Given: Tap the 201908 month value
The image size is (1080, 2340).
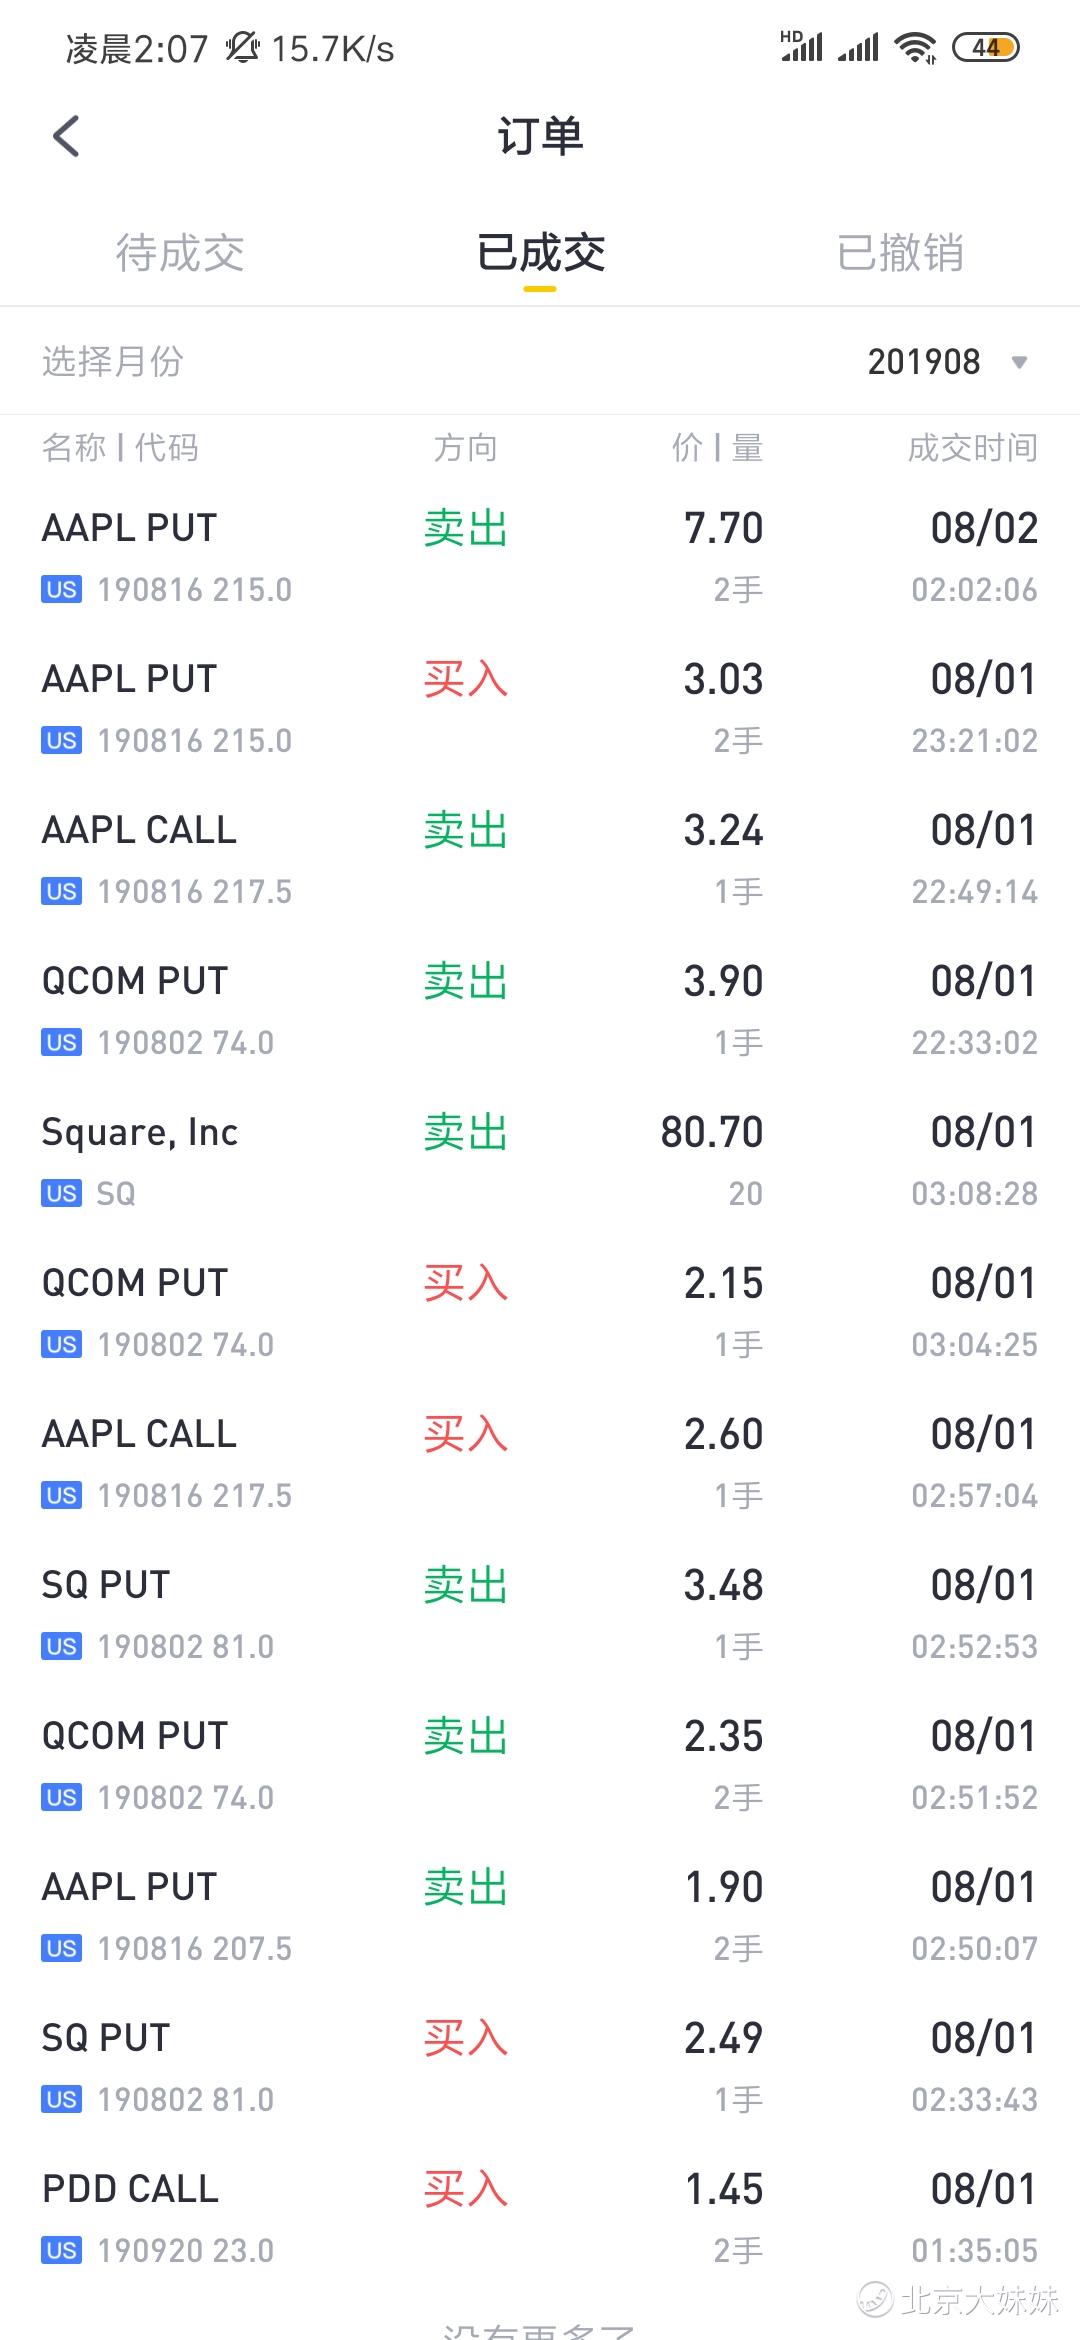Looking at the screenshot, I should 924,362.
